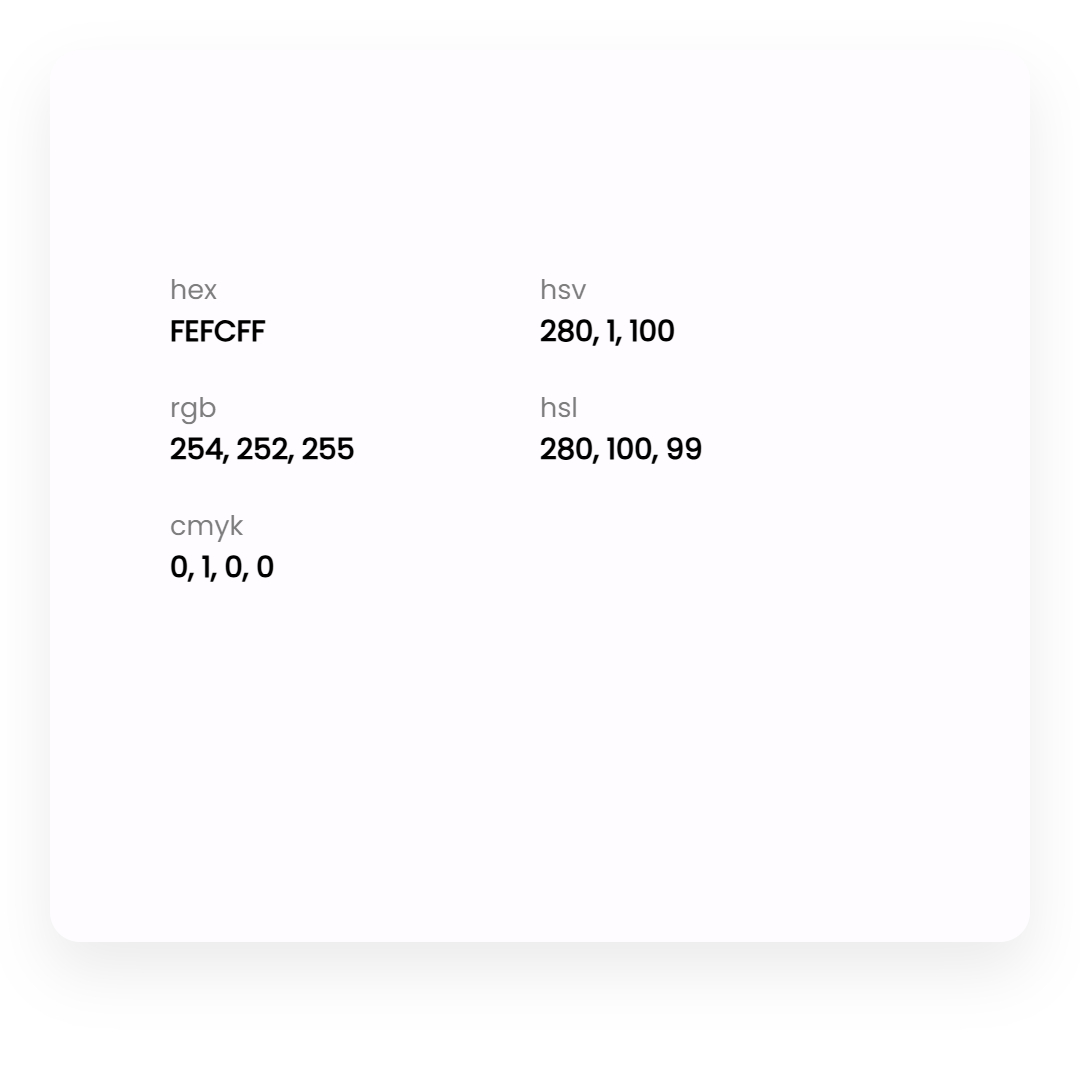Image resolution: width=1080 pixels, height=1080 pixels.
Task: Click the cmyk label
Action: (206, 527)
